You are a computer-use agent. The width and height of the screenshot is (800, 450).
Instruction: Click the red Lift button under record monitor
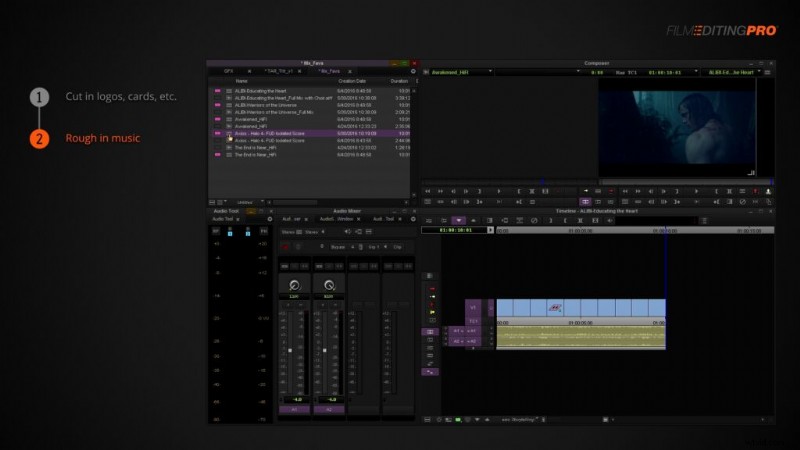tap(756, 191)
